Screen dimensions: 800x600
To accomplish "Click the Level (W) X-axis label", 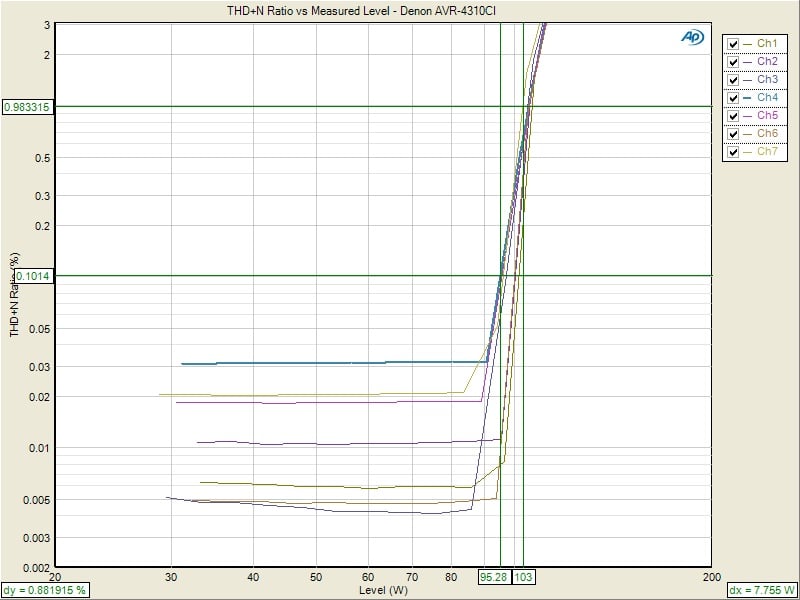I will pos(383,590).
